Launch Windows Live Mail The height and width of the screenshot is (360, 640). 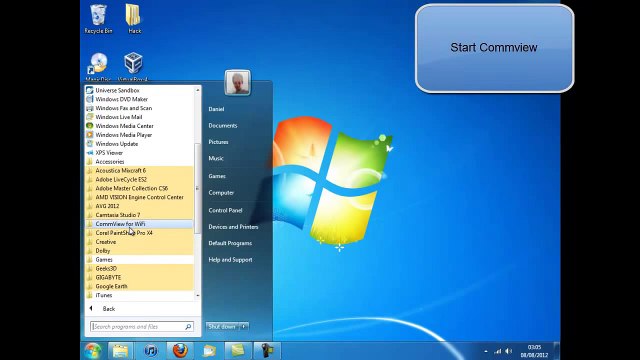(x=139, y=117)
